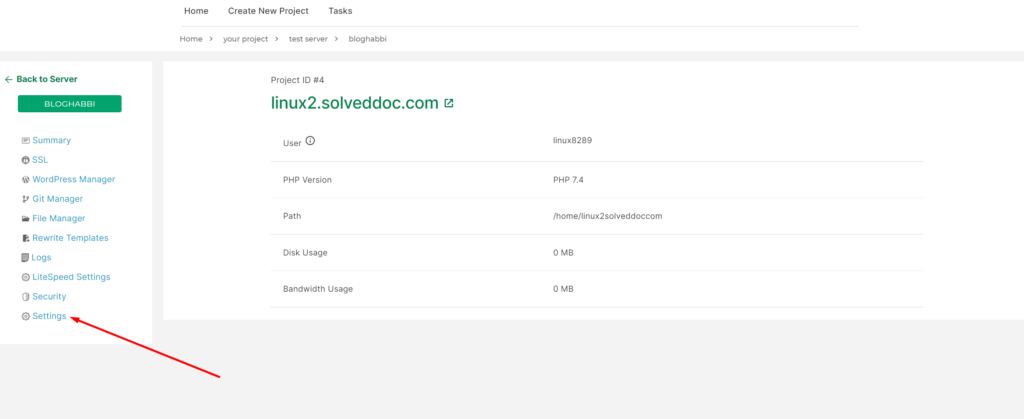Open the Security link

coord(49,297)
